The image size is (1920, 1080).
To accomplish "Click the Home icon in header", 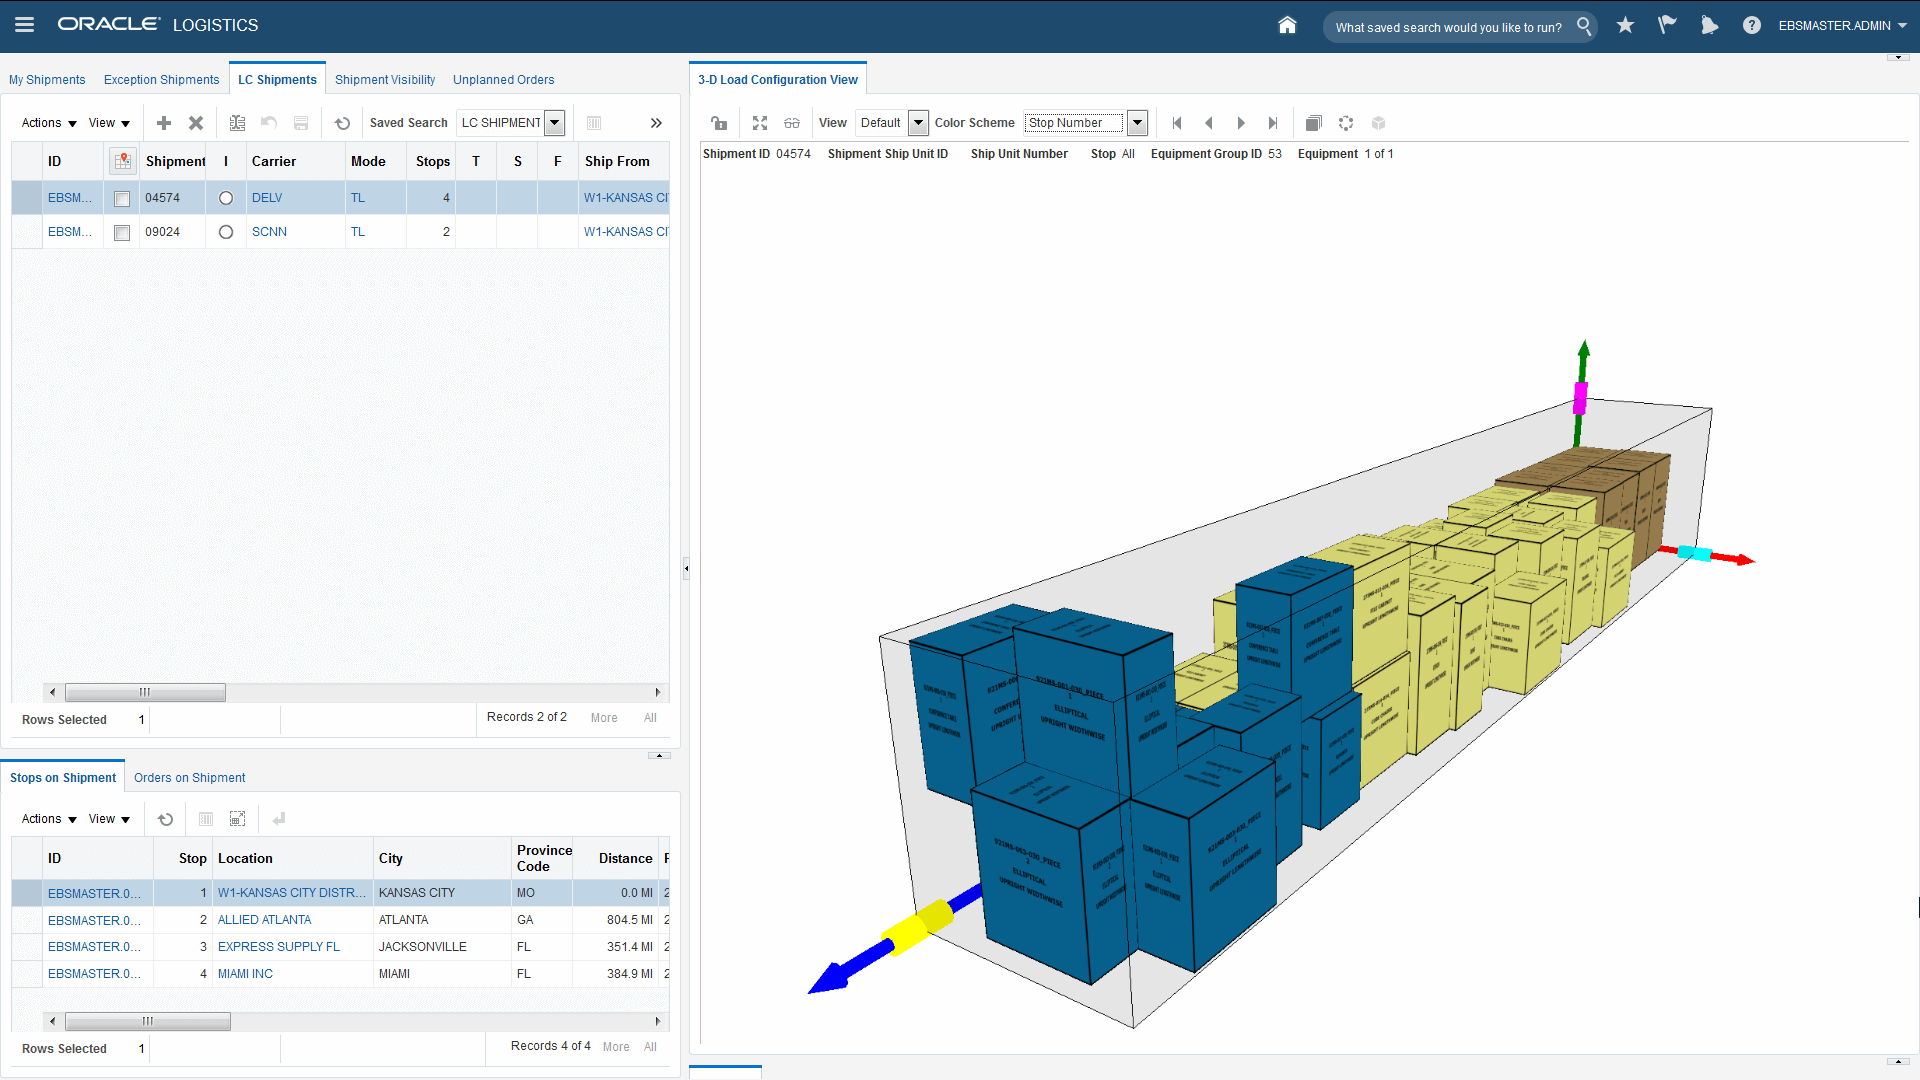I will click(1287, 25).
